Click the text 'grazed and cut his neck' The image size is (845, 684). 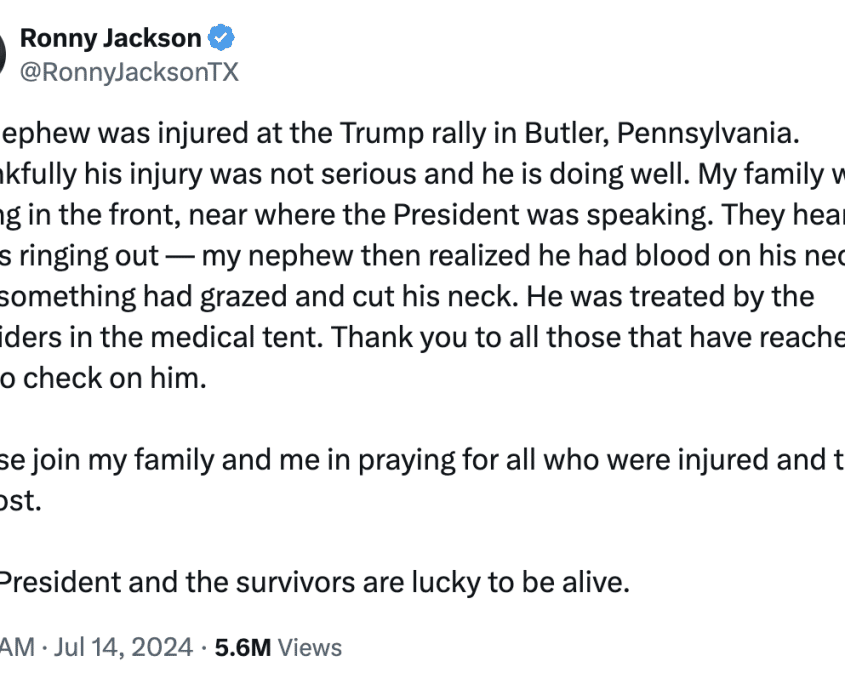click(356, 296)
